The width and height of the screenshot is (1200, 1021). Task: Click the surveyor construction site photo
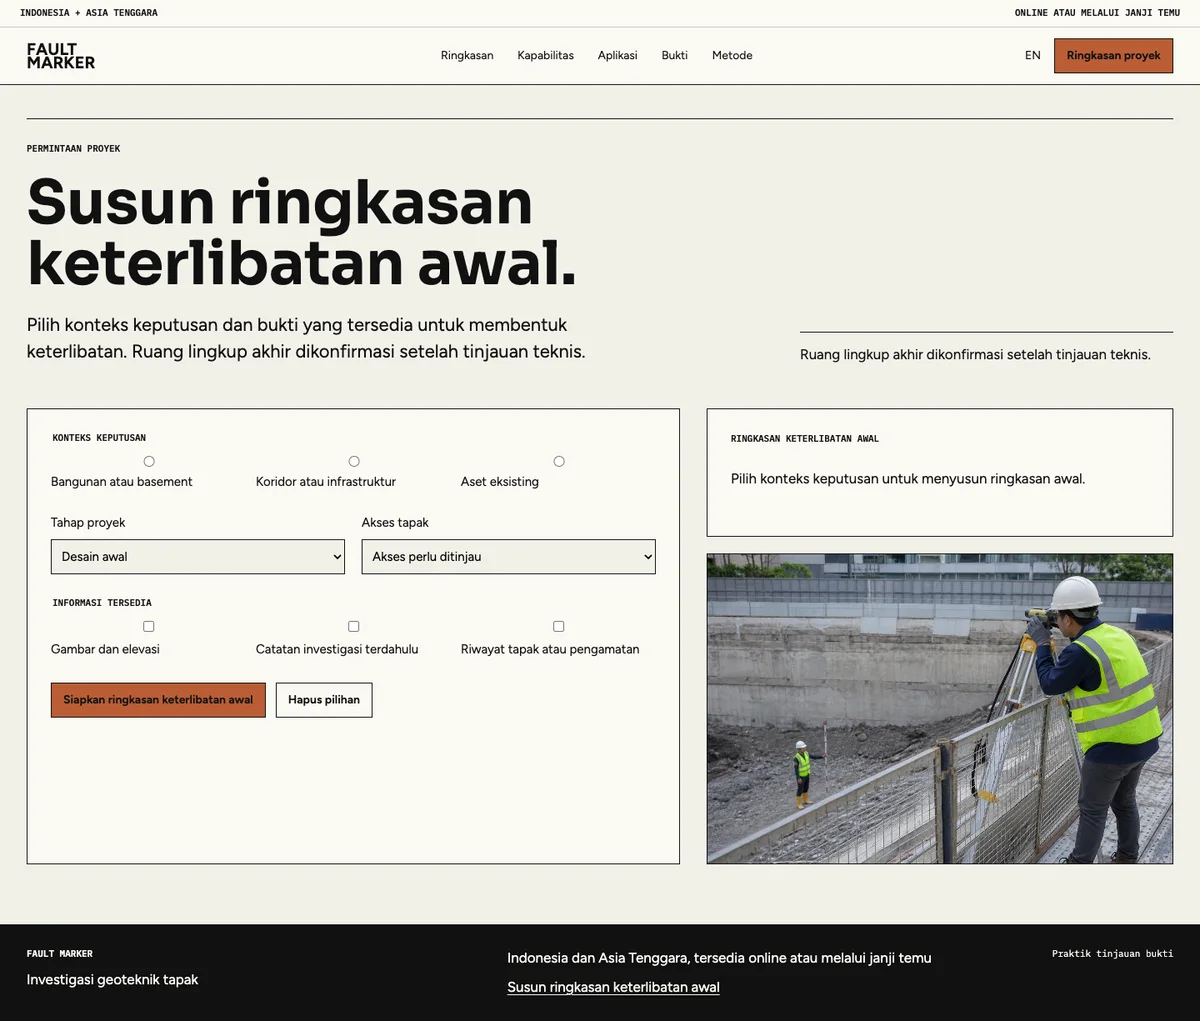pyautogui.click(x=940, y=709)
